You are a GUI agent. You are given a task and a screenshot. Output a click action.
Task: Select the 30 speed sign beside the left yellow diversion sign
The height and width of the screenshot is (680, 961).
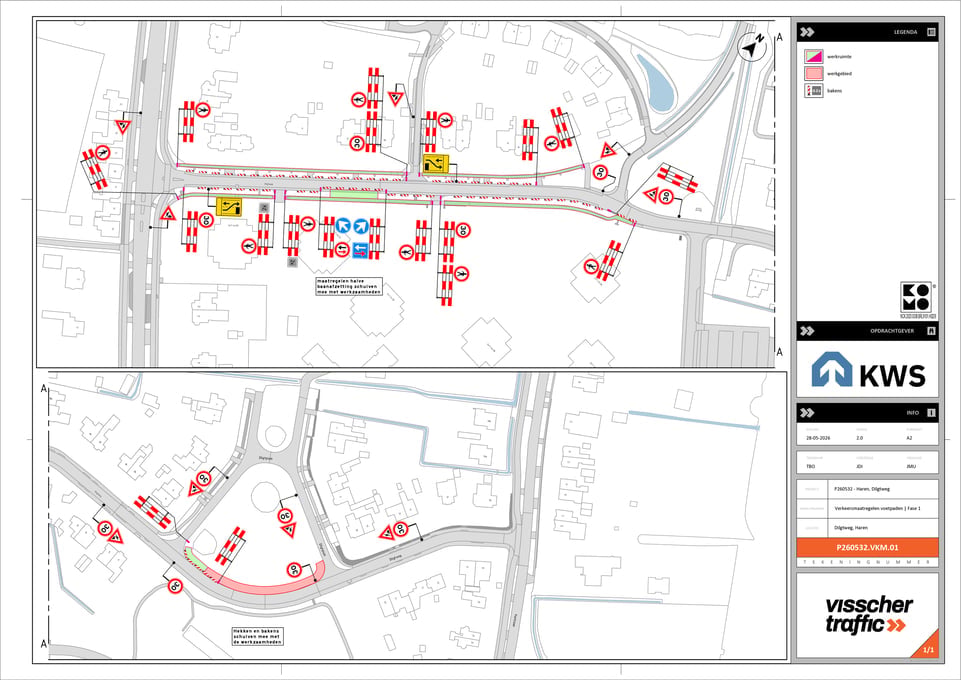(x=207, y=221)
